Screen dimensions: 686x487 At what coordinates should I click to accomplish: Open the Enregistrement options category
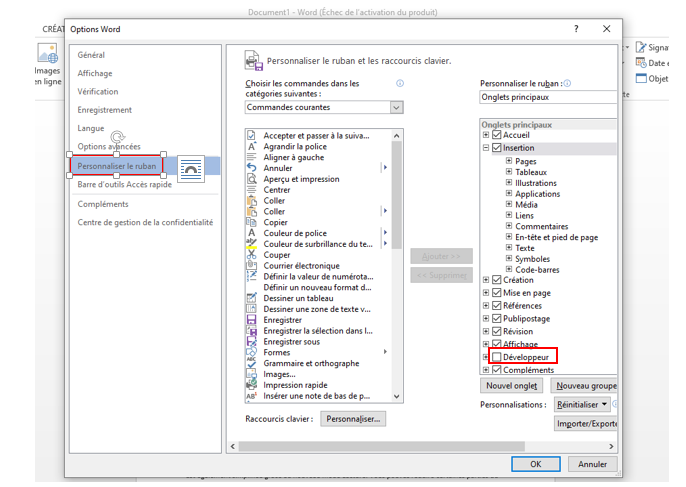coord(105,110)
